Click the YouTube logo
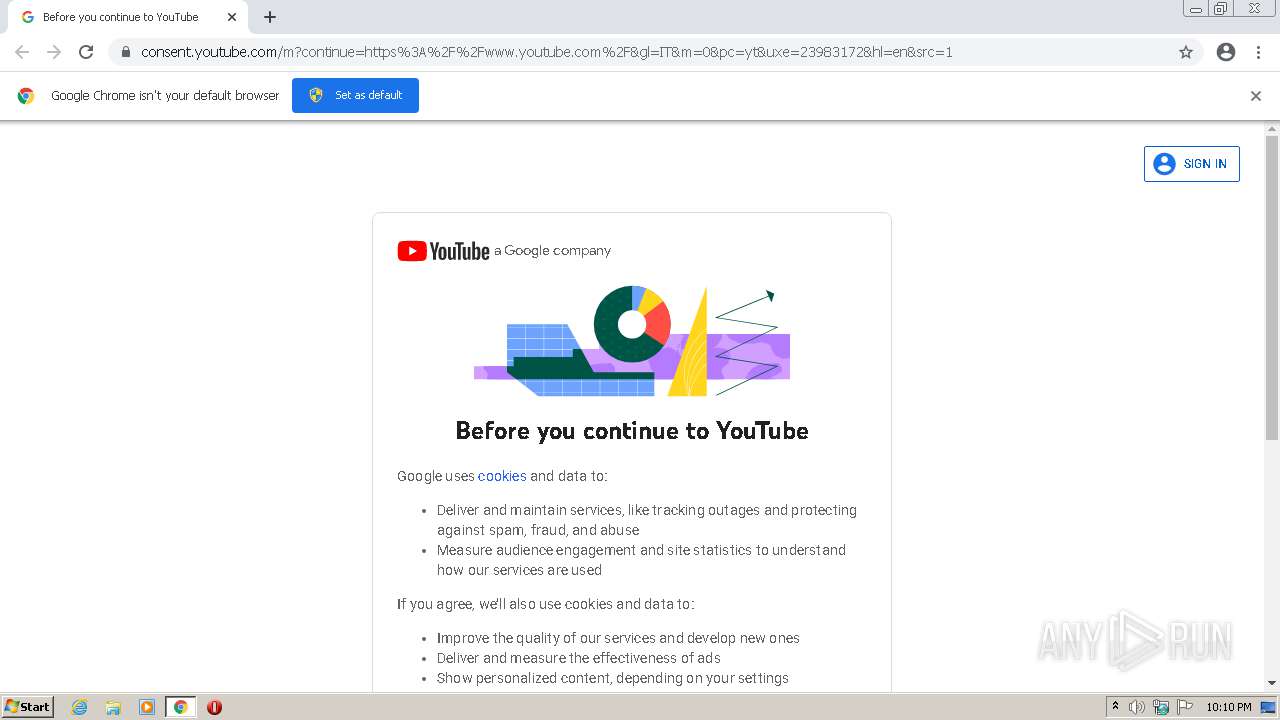The width and height of the screenshot is (1280, 720). coord(443,251)
